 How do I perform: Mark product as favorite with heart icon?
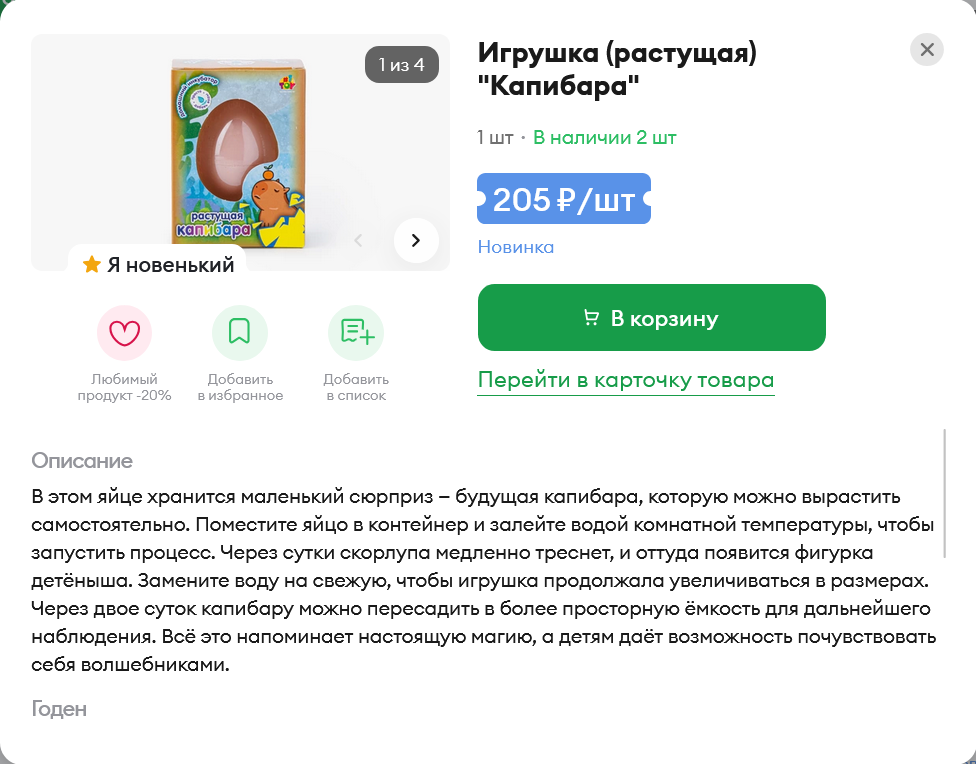coord(124,332)
